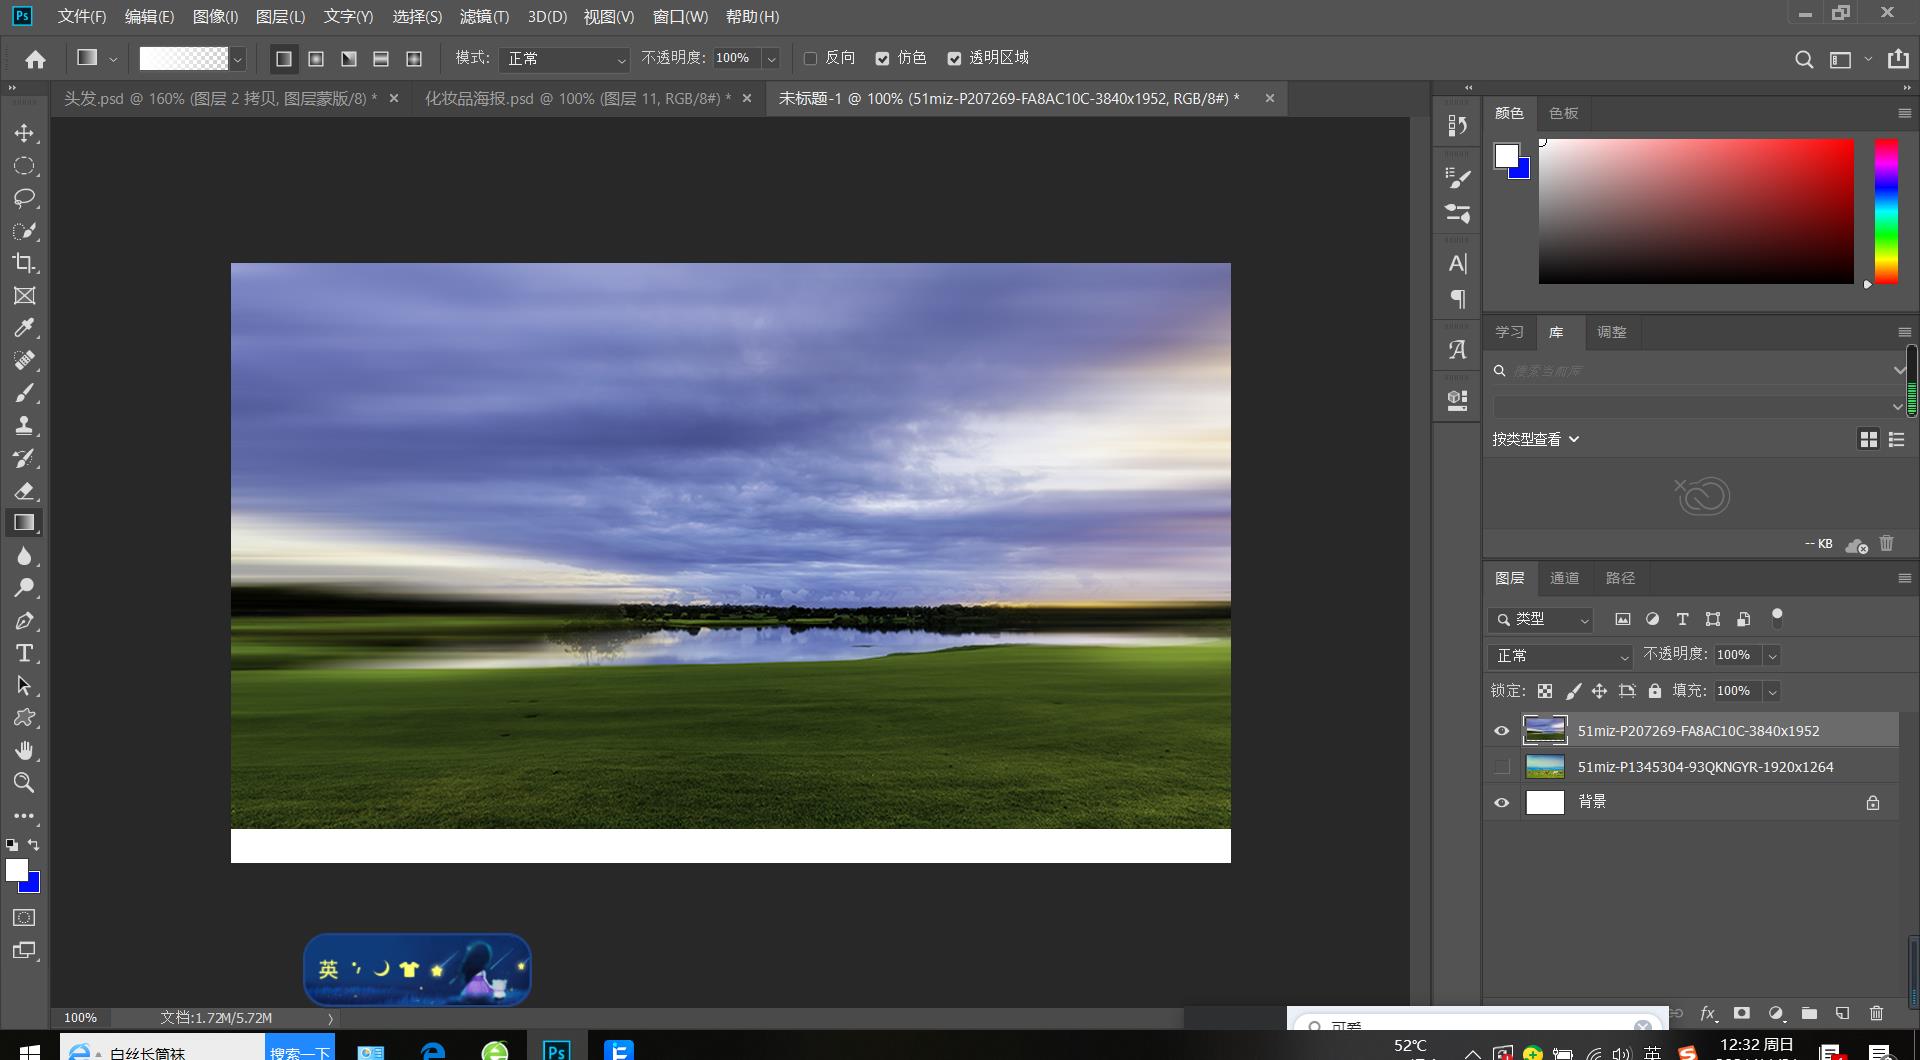Select the Move tool
This screenshot has height=1060, width=1920.
[24, 133]
